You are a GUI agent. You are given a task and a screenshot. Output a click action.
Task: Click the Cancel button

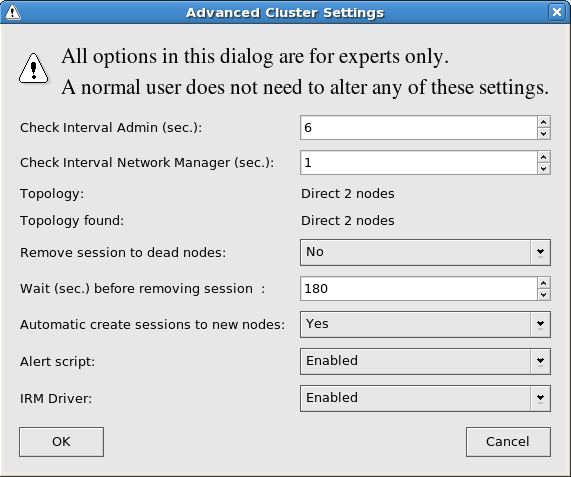508,442
